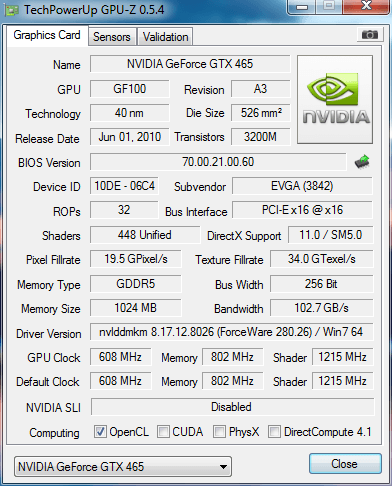Click the NVIDIA logo image
Viewport: 392px width, 486px height.
[335, 100]
